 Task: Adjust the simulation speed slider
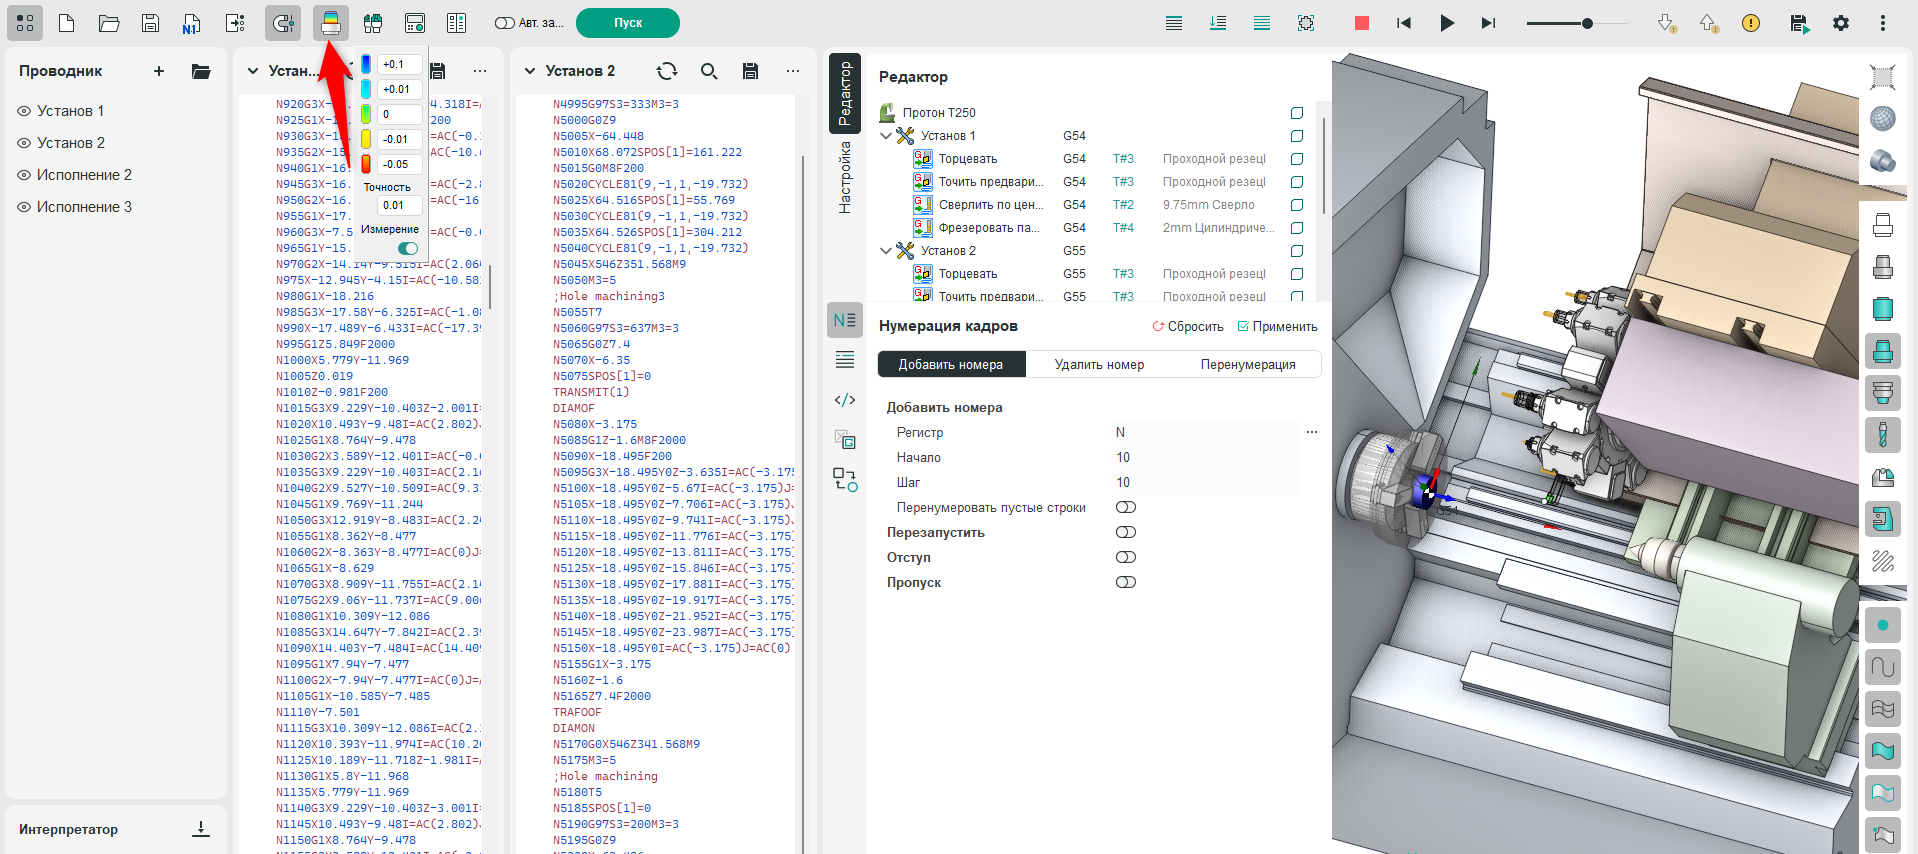point(1586,23)
